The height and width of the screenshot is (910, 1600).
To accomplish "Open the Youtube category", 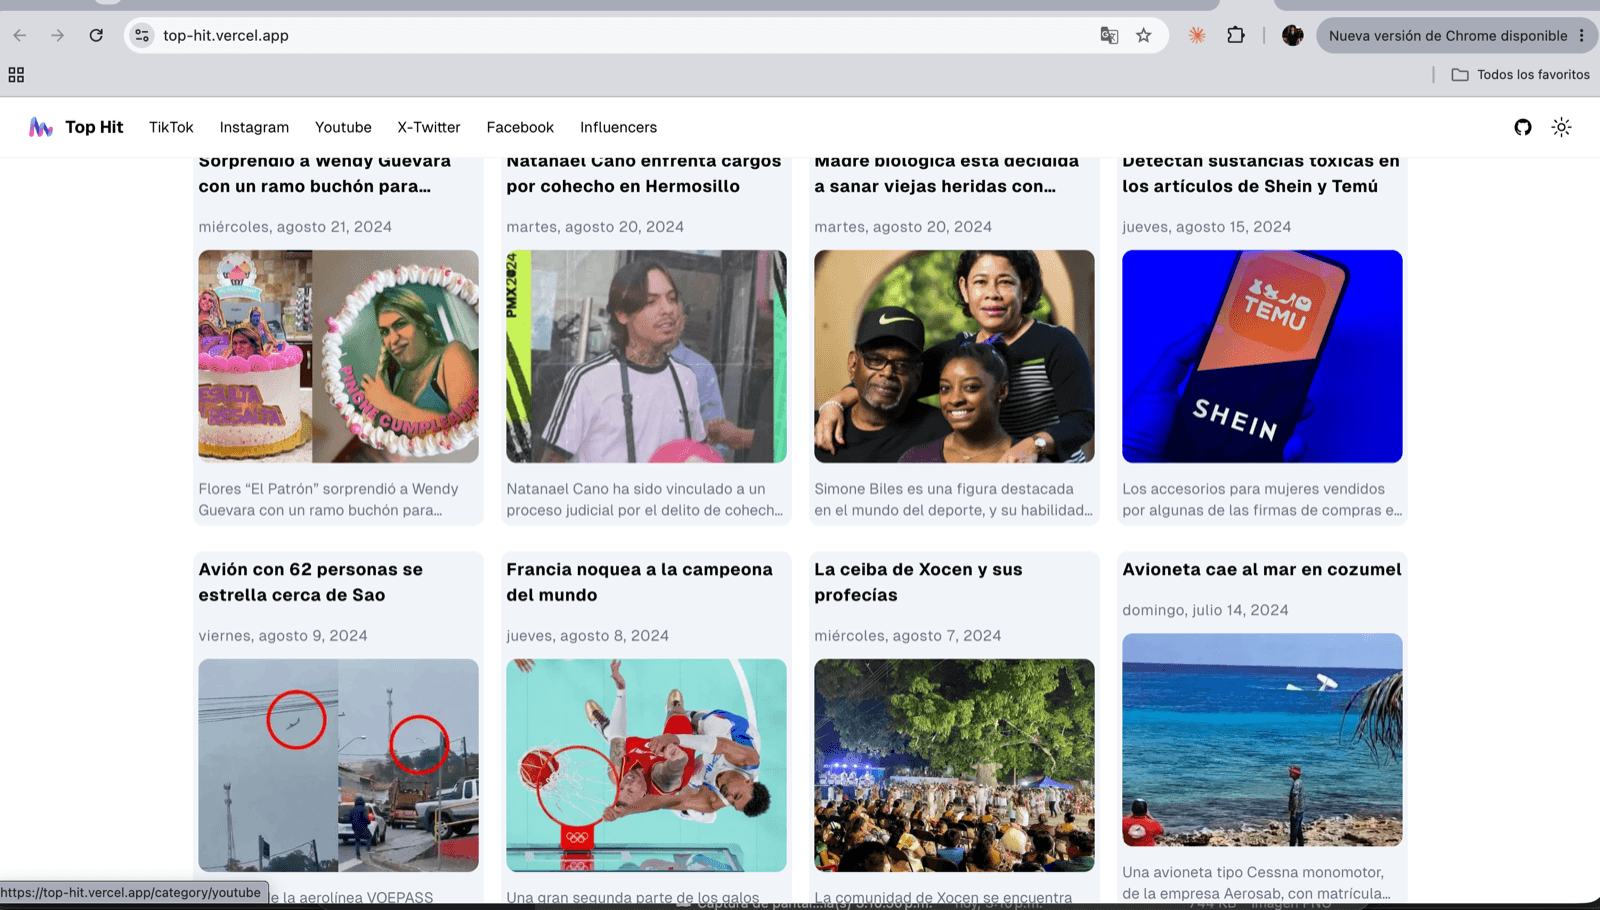I will point(343,127).
